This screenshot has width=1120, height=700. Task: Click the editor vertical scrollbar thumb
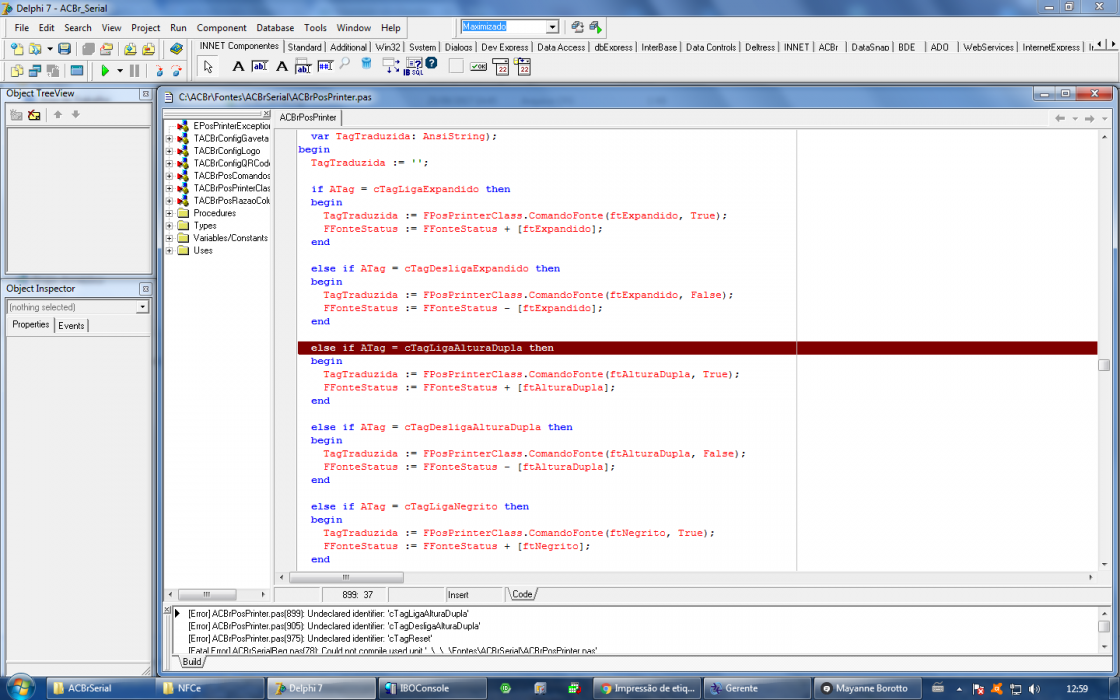[x=1104, y=365]
